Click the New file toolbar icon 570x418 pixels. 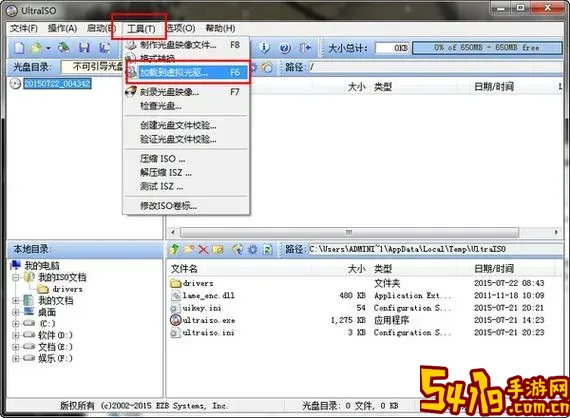19,48
